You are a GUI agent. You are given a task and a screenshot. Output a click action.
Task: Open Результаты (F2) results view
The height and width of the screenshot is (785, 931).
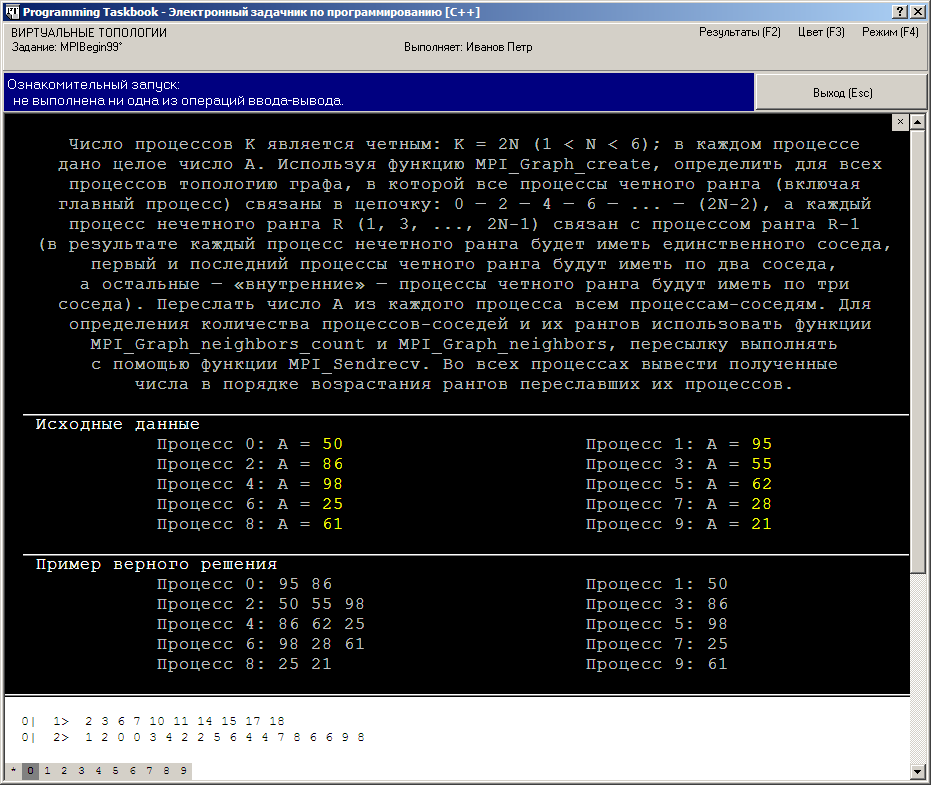[739, 32]
